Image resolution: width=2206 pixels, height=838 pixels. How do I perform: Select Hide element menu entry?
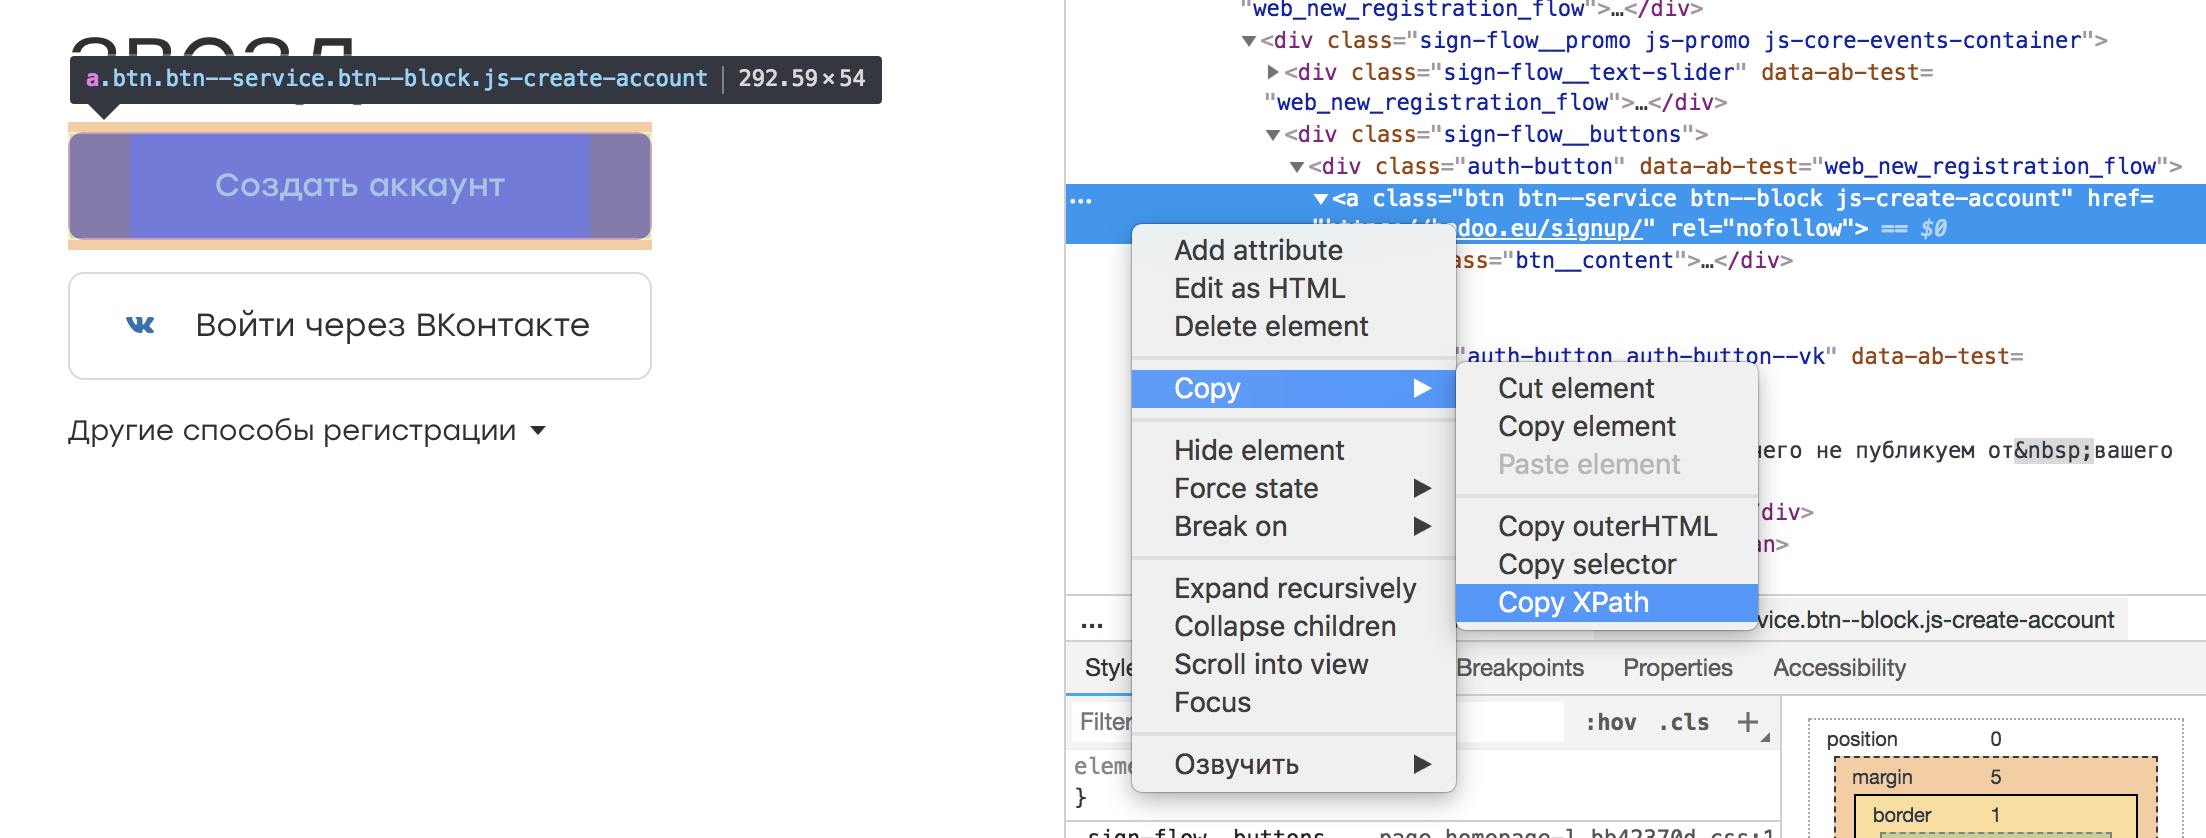pos(1293,450)
